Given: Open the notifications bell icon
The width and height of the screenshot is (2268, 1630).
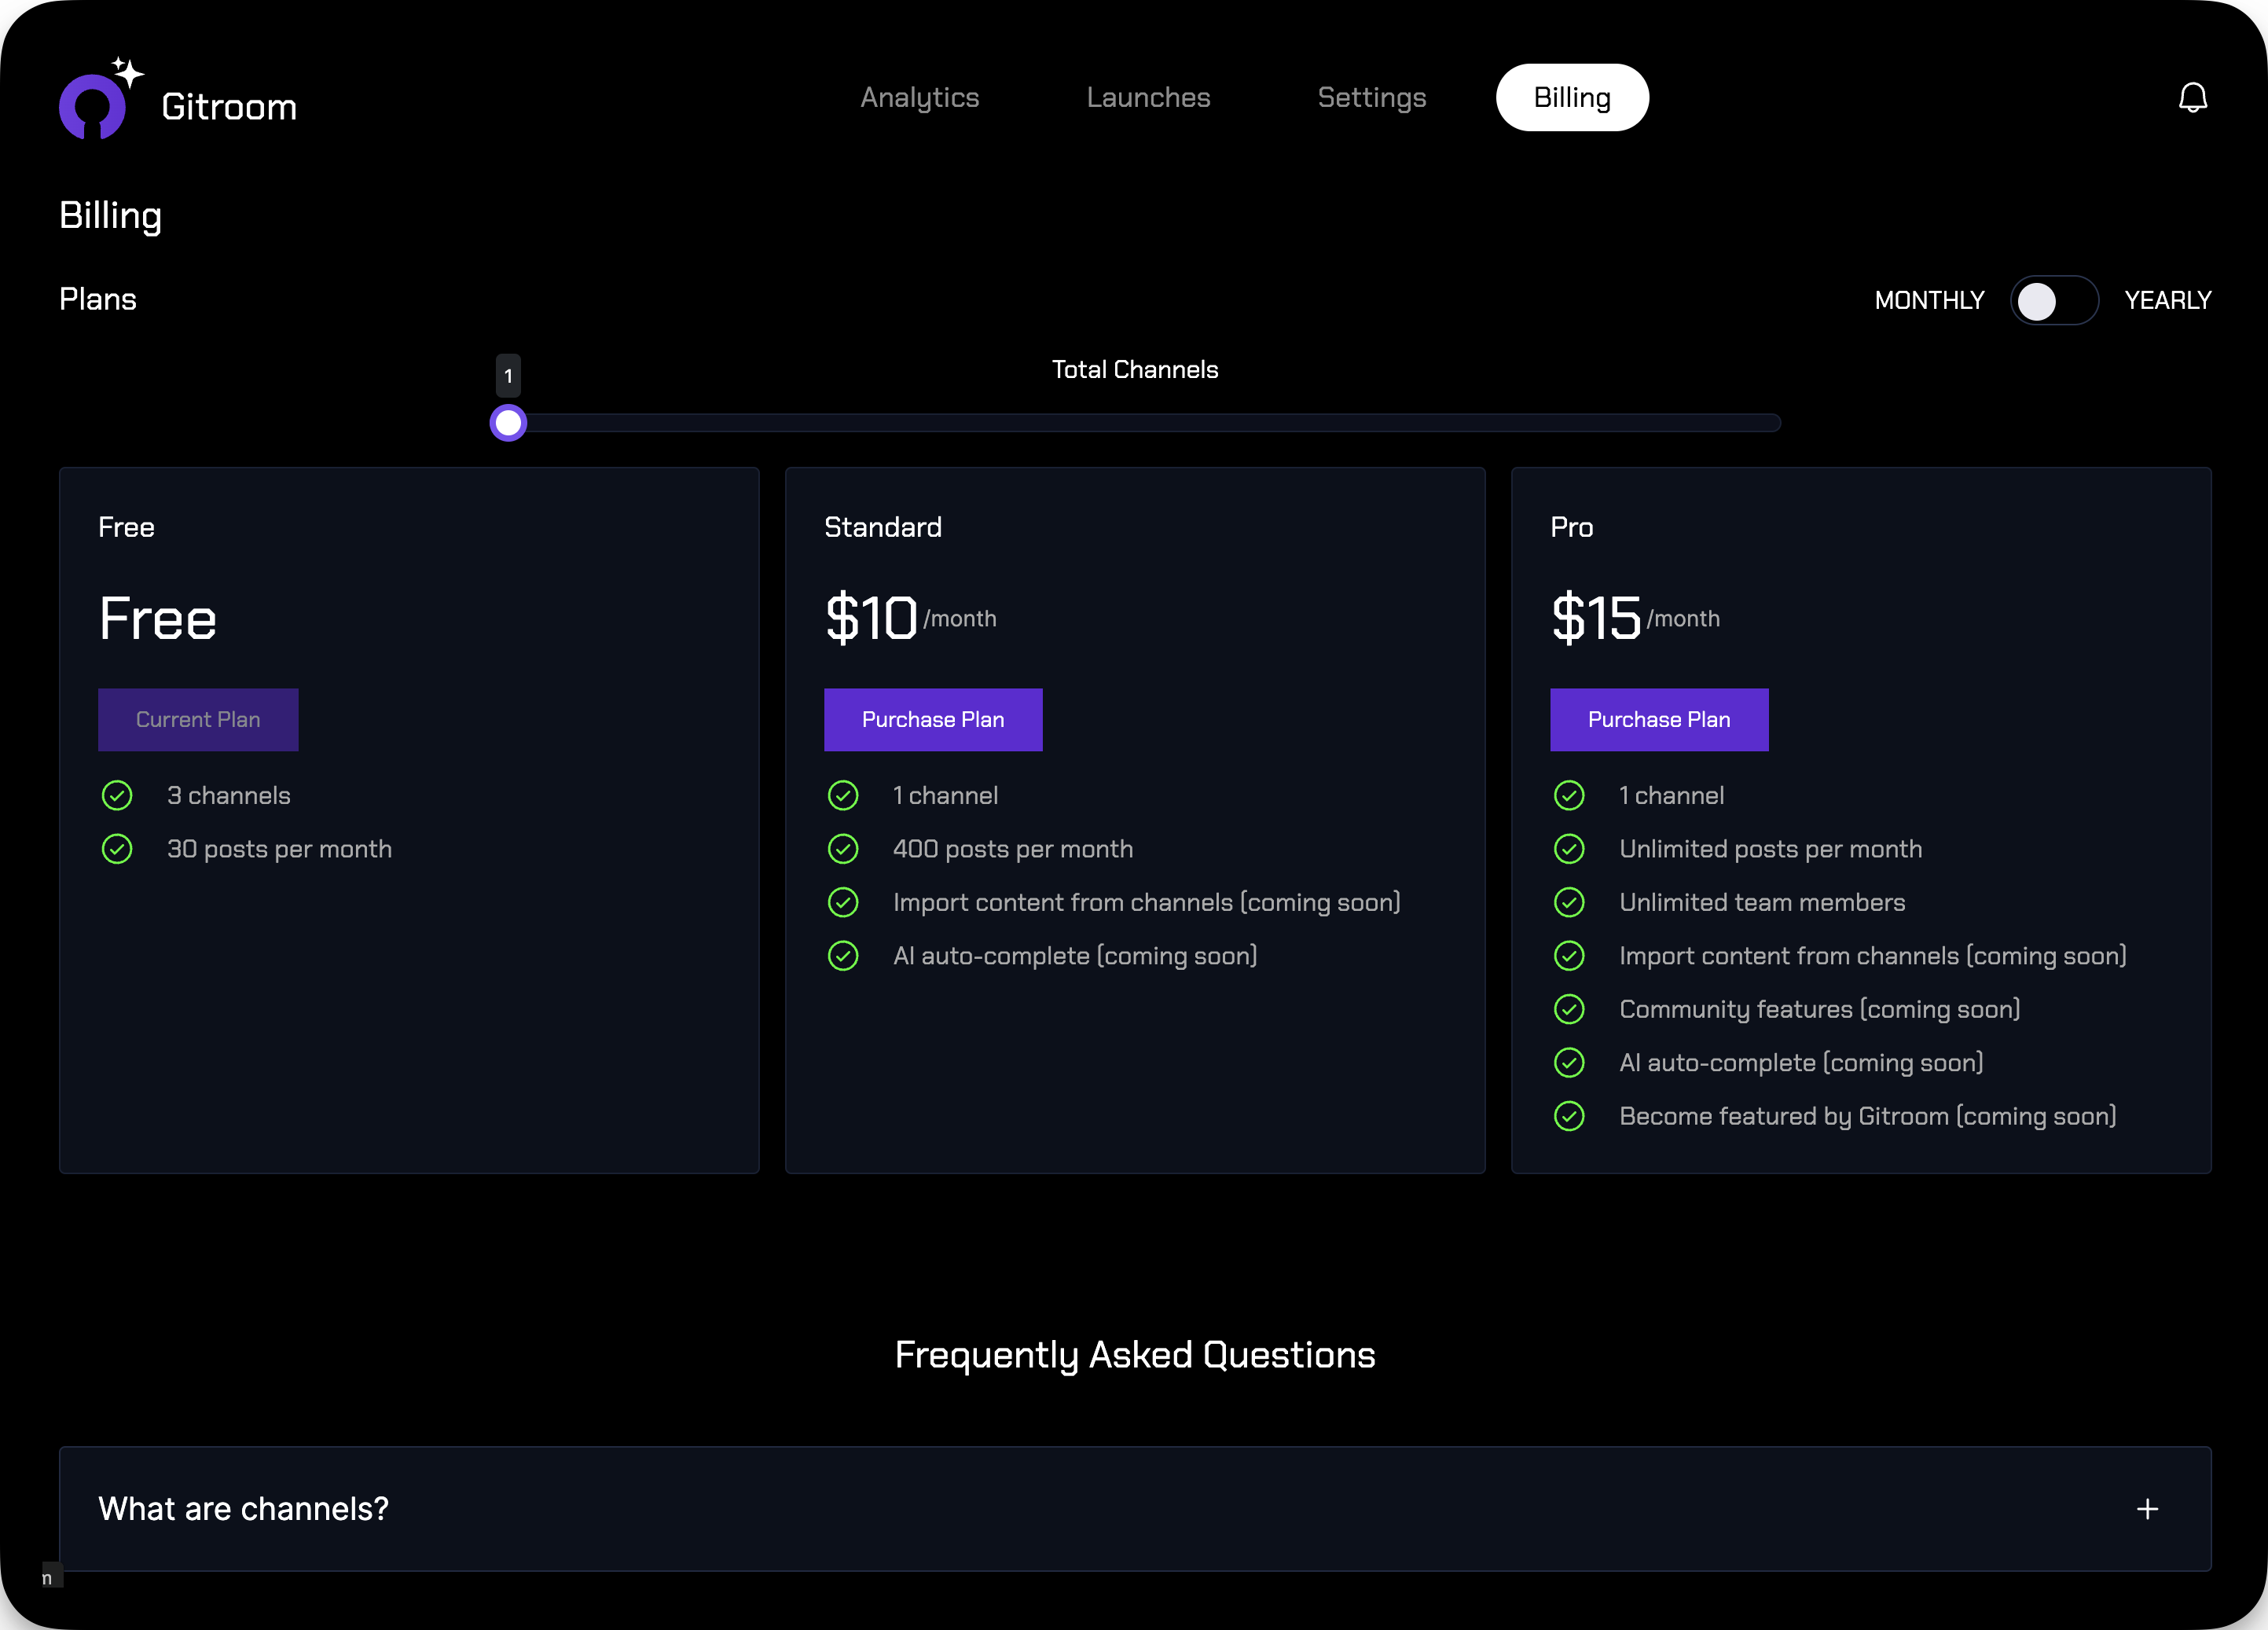Looking at the screenshot, I should pos(2192,97).
